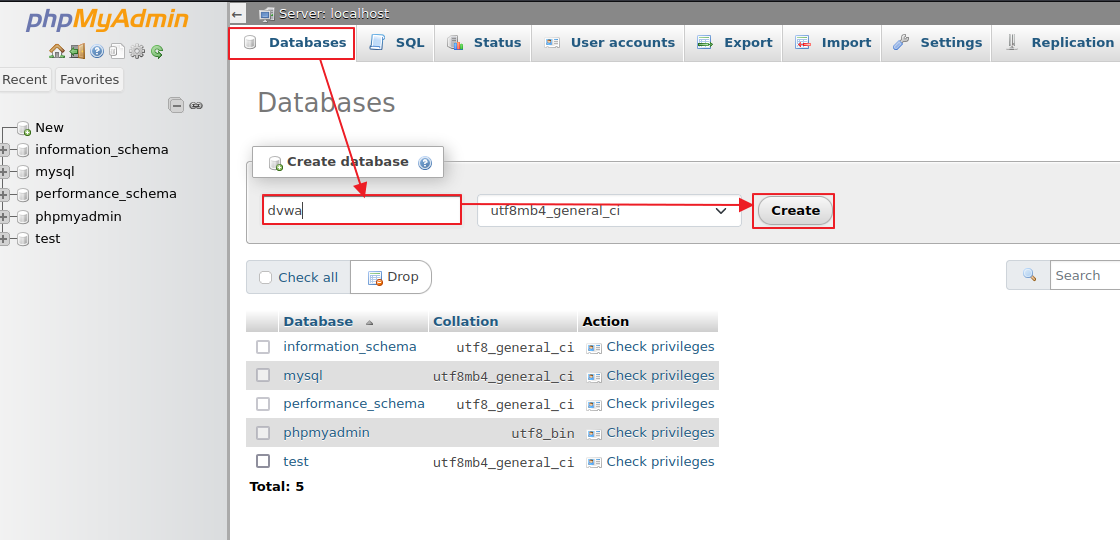Tick the Check all checkbox

(x=266, y=278)
